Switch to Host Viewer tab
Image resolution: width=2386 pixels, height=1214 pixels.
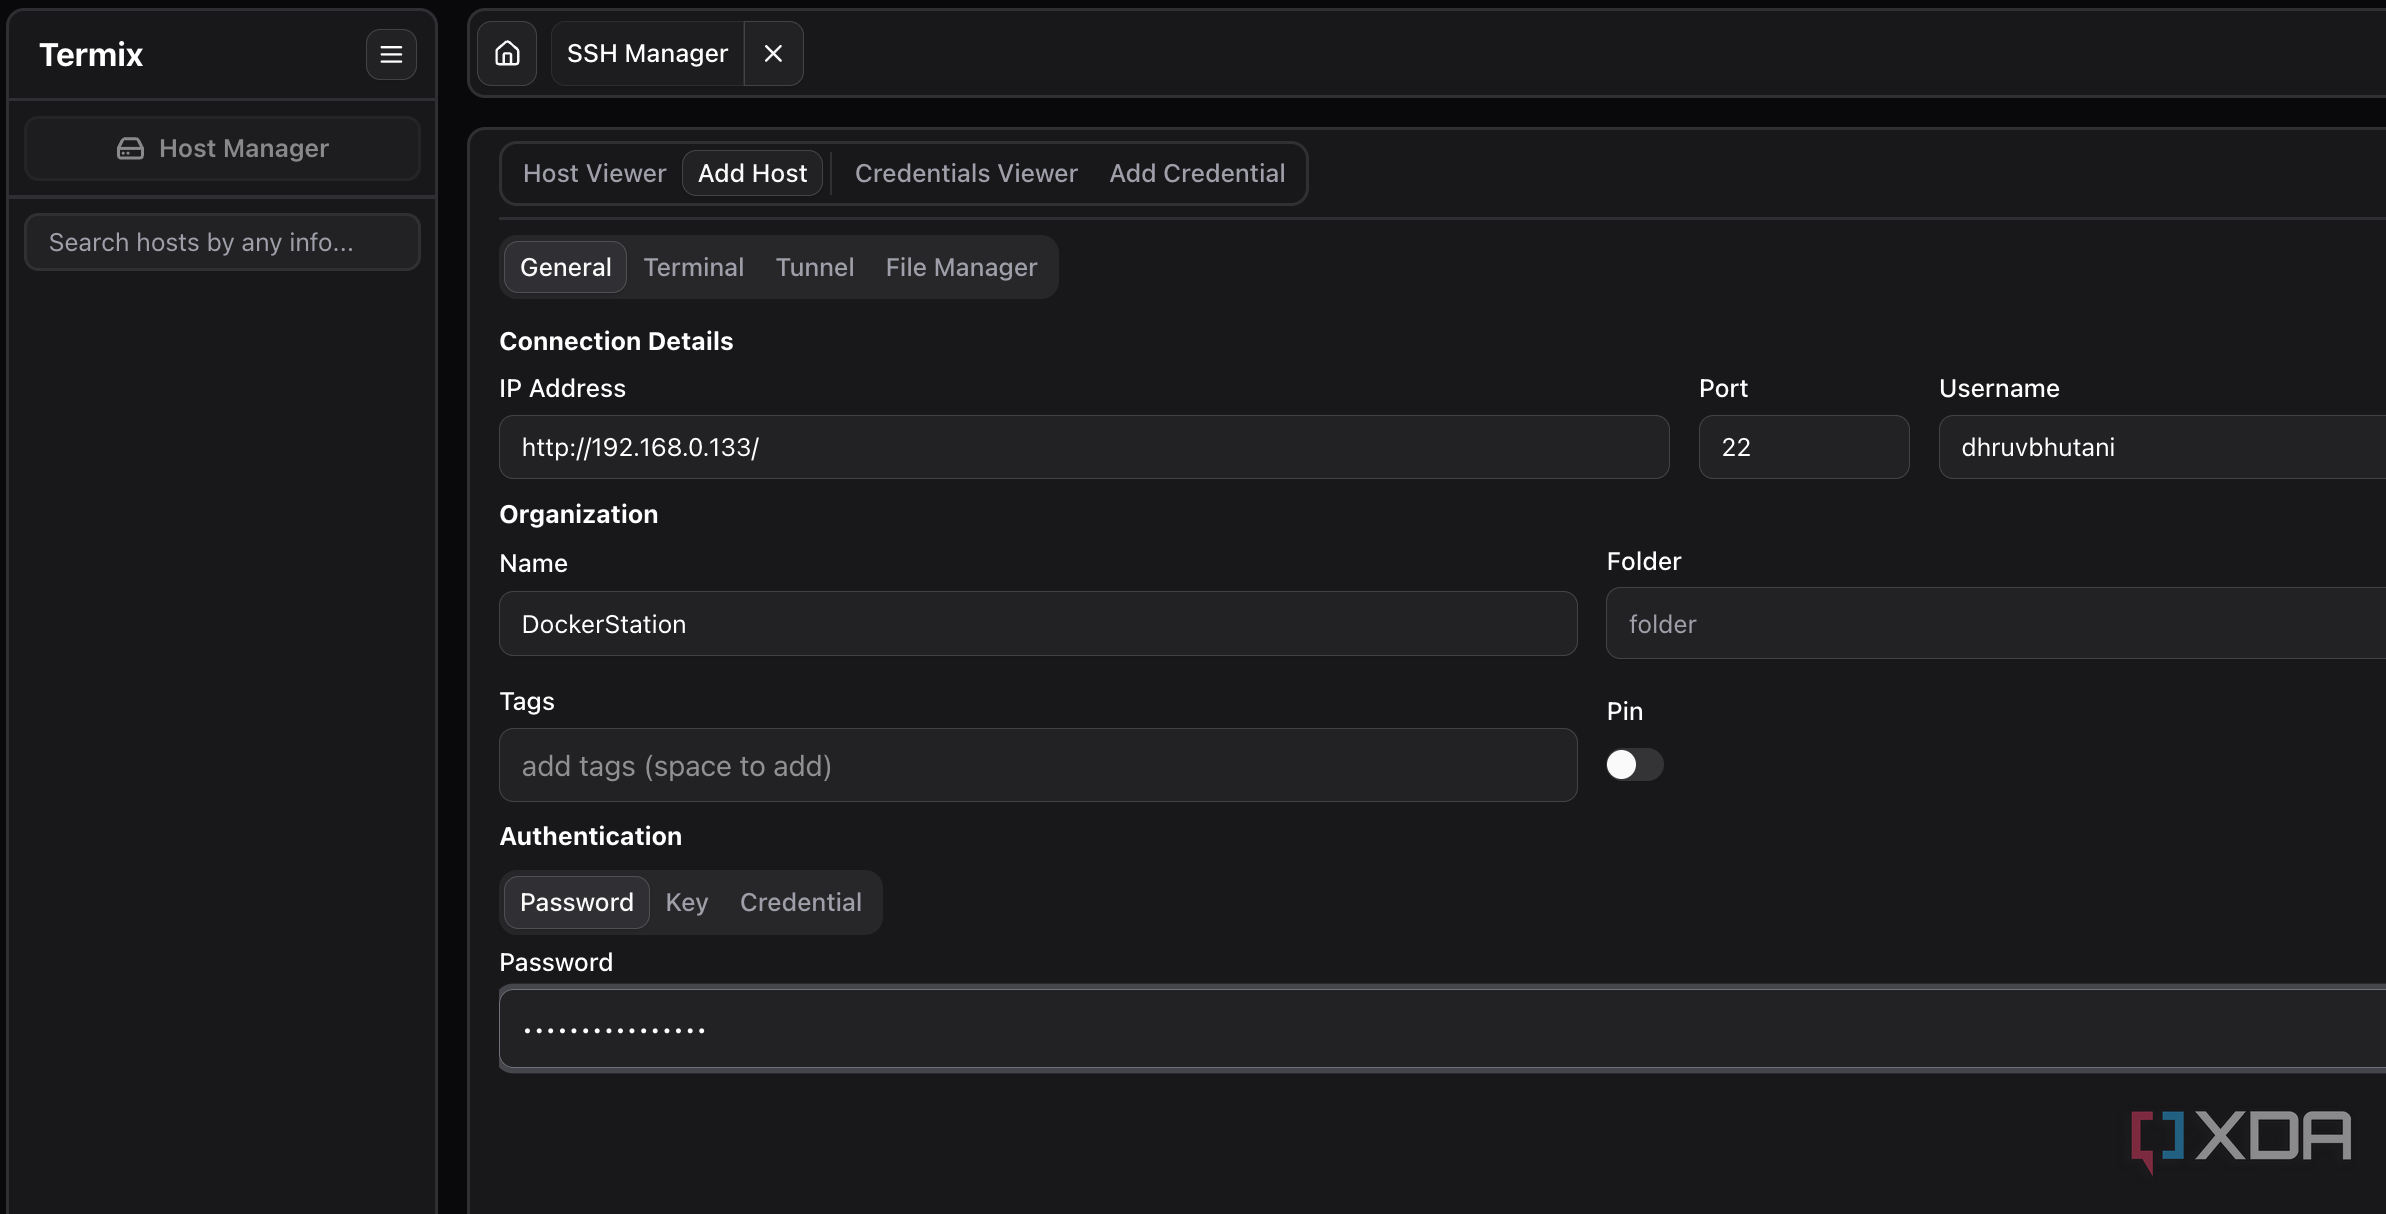594,173
